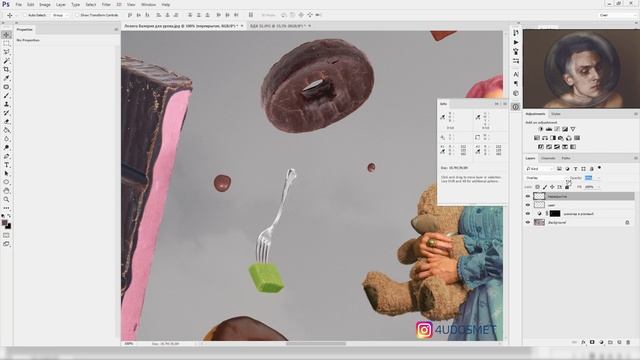This screenshot has height=360, width=640.
Task: Click the black layer mask thumbnail
Action: click(x=555, y=213)
